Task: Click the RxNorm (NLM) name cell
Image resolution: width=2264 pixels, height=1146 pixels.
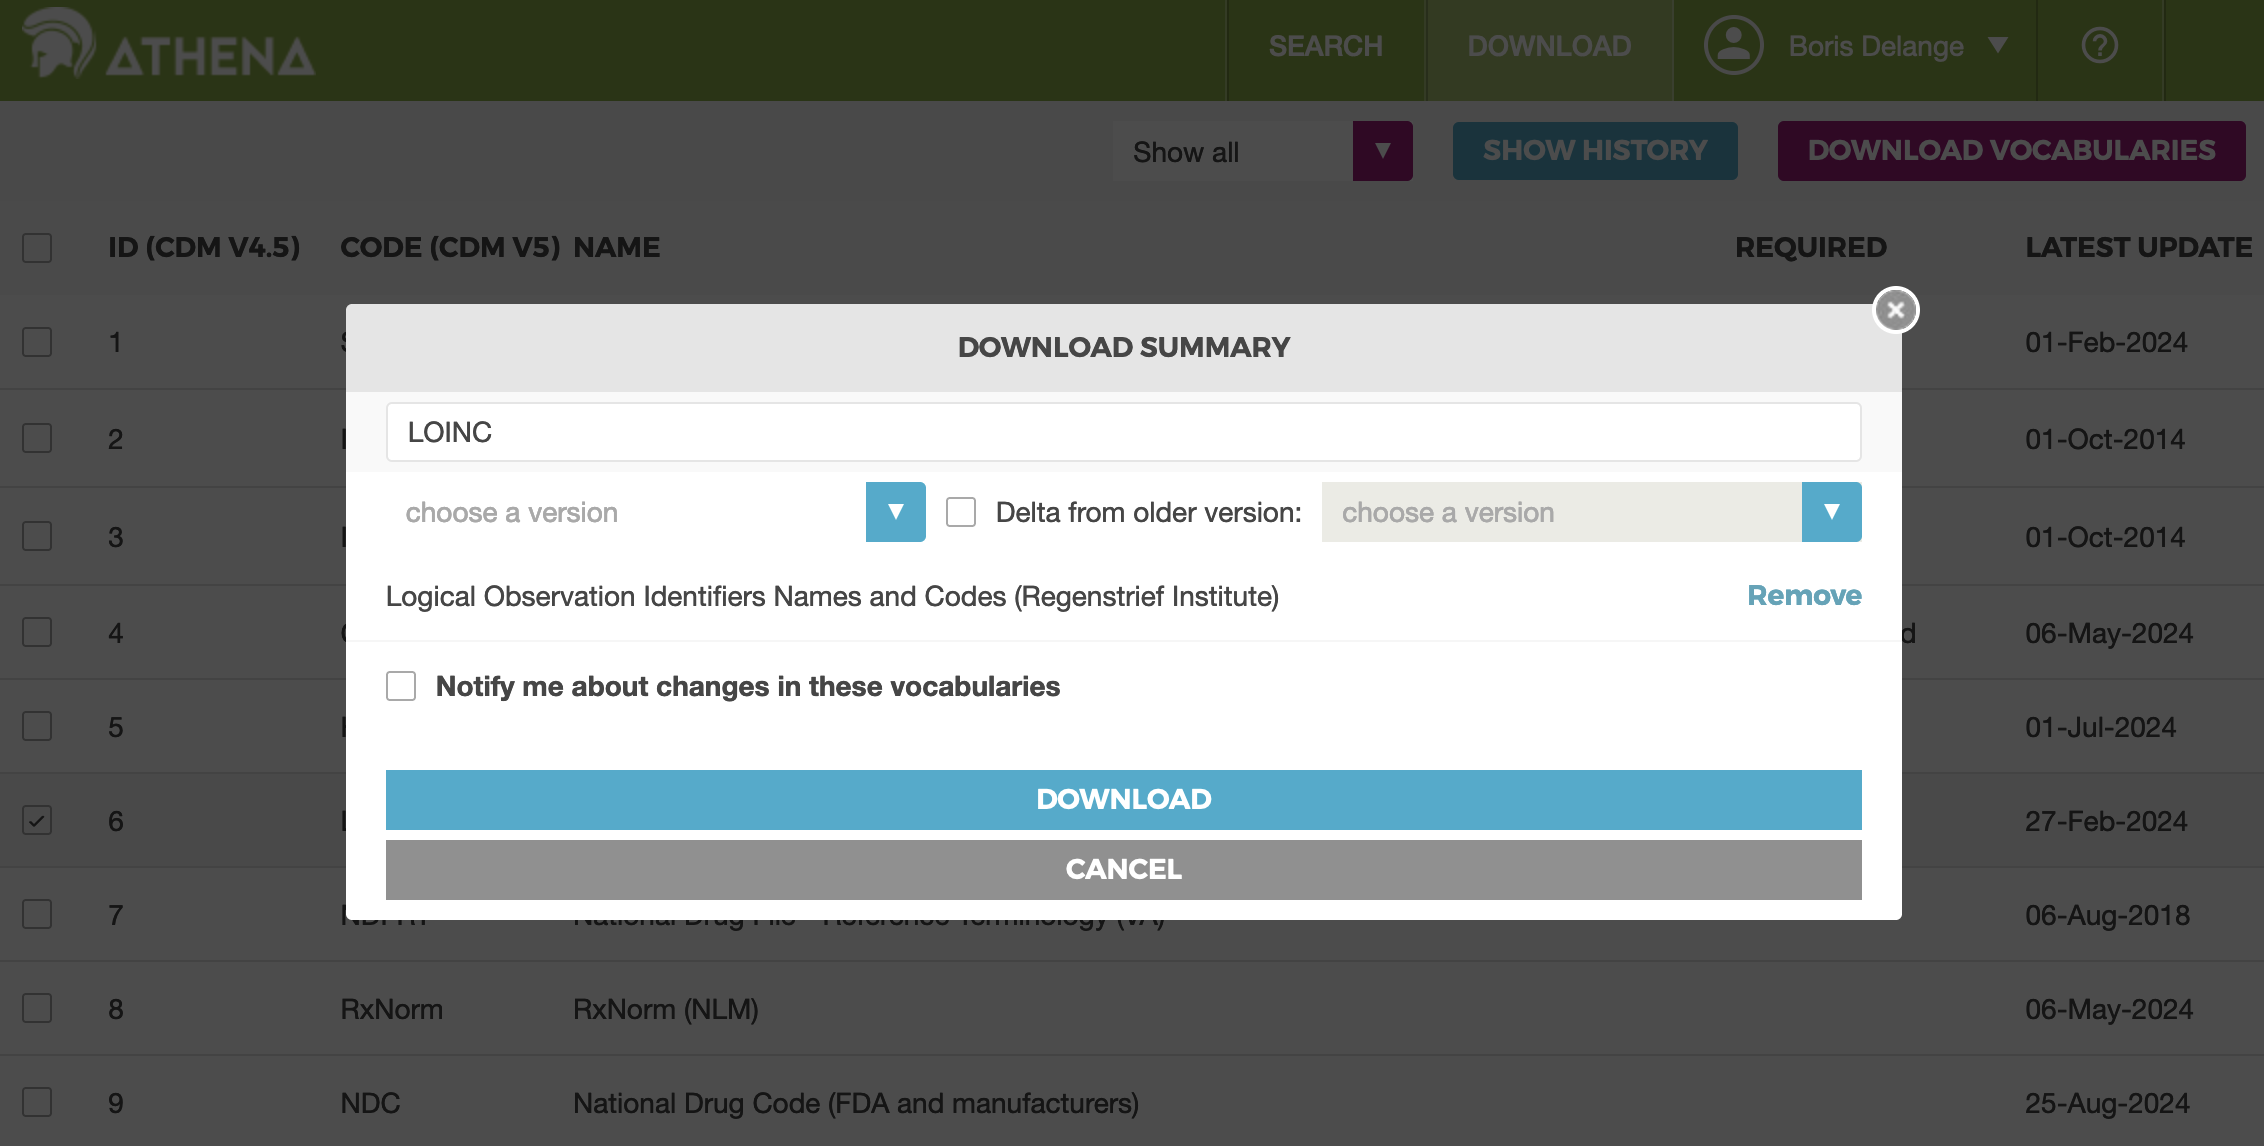Action: point(665,1009)
